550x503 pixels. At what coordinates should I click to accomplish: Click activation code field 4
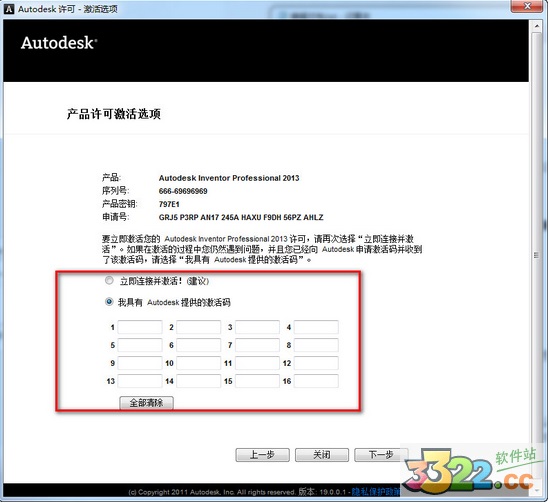click(x=316, y=327)
